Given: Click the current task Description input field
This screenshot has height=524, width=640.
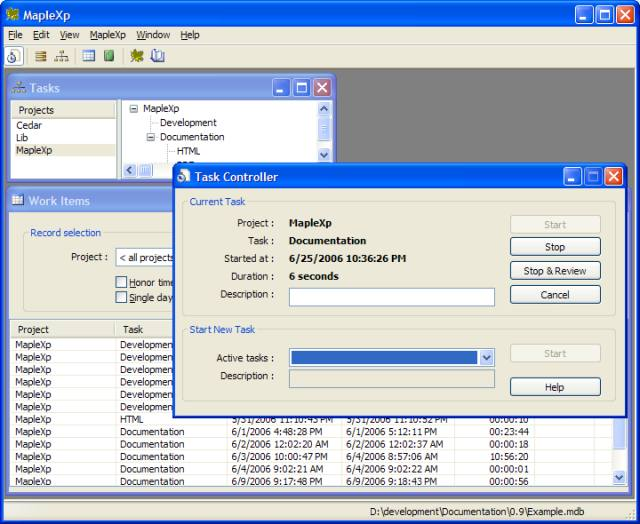Looking at the screenshot, I should (391, 297).
